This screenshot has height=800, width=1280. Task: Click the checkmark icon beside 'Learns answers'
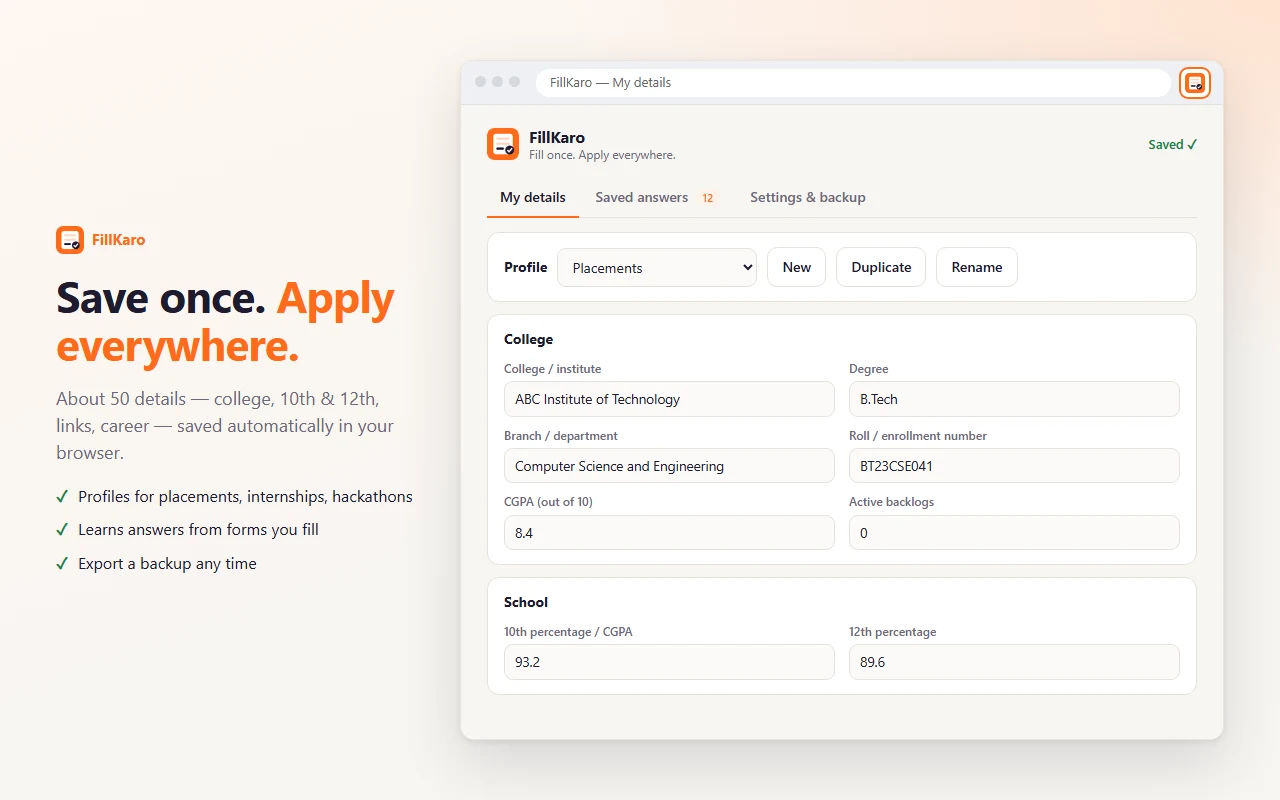coord(62,529)
